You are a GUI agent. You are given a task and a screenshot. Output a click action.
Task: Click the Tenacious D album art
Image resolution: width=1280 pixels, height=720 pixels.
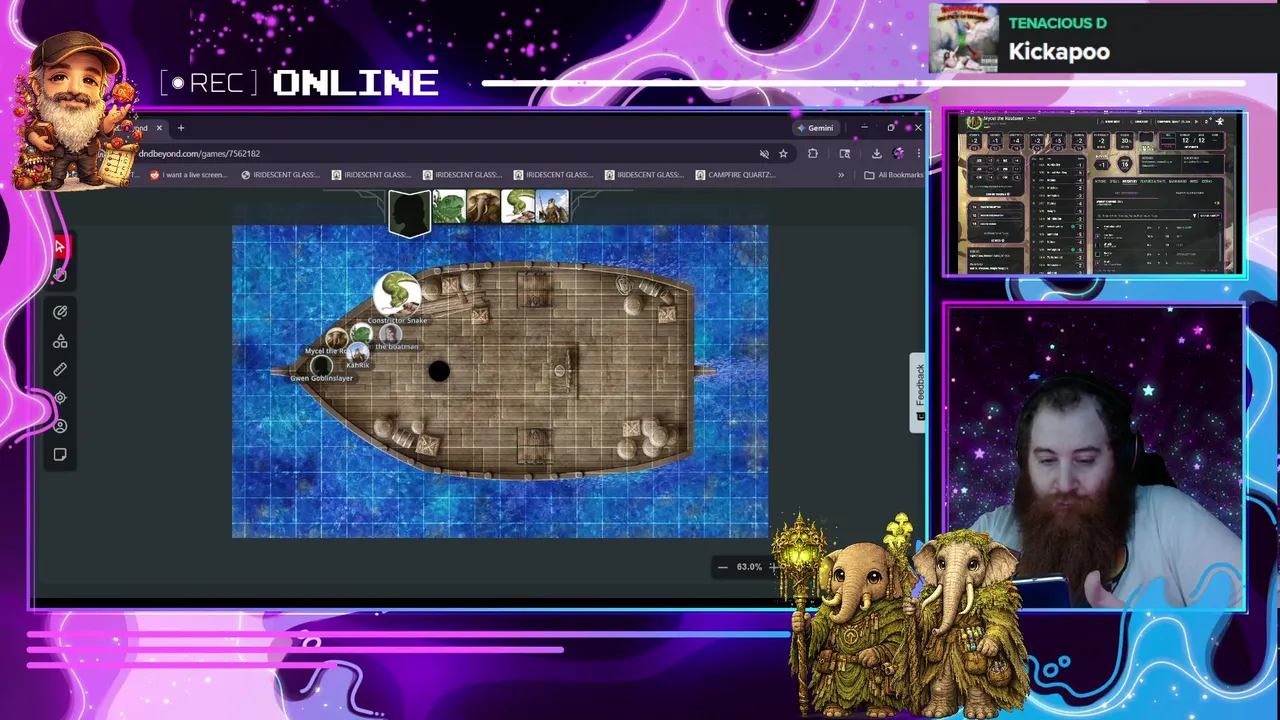pyautogui.click(x=963, y=39)
